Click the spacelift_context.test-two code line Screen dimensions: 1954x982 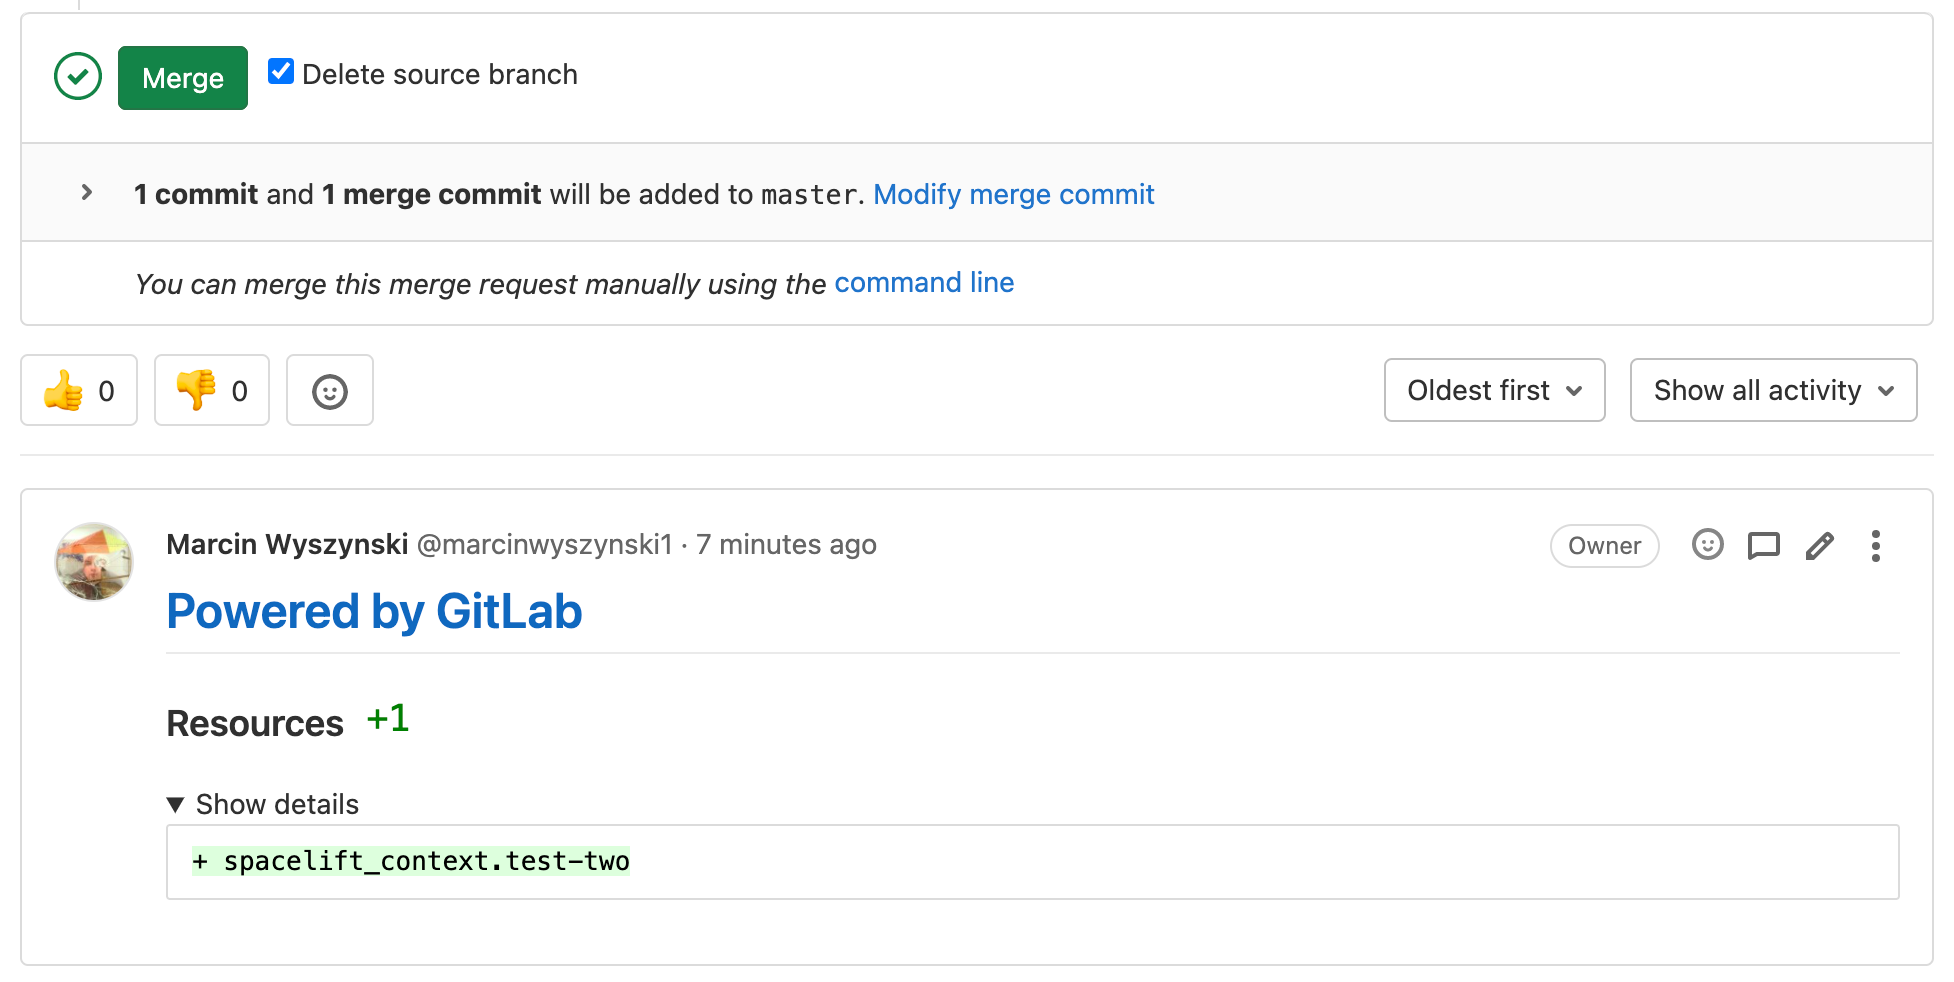[411, 861]
